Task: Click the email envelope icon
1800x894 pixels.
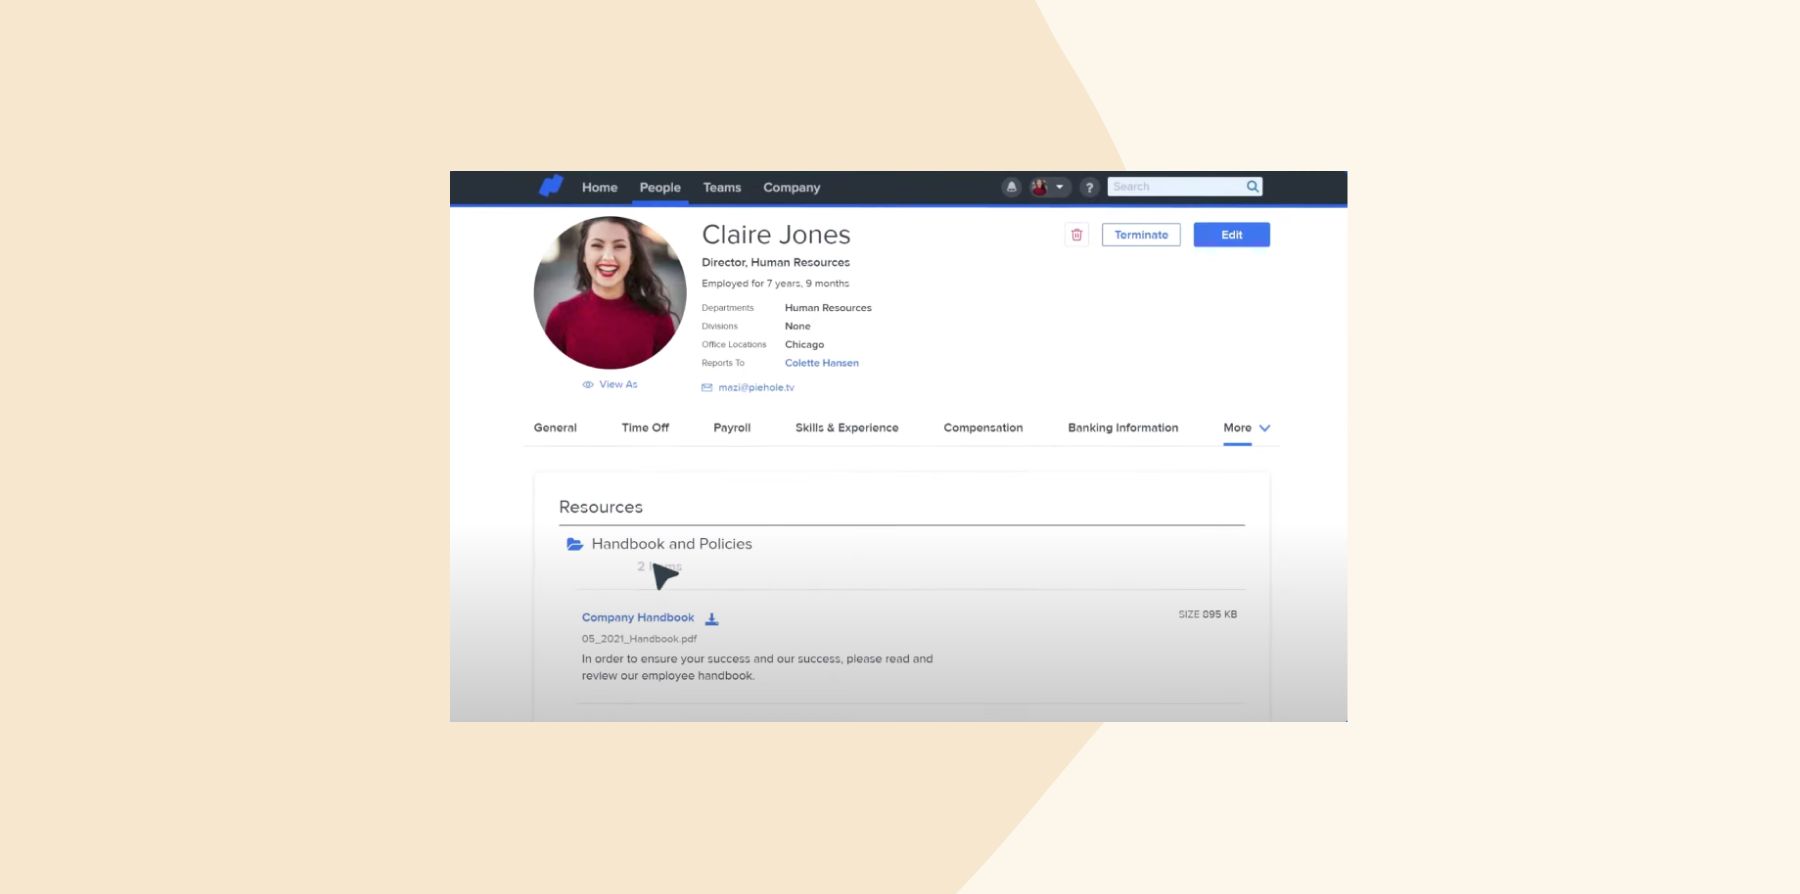Action: click(x=707, y=387)
